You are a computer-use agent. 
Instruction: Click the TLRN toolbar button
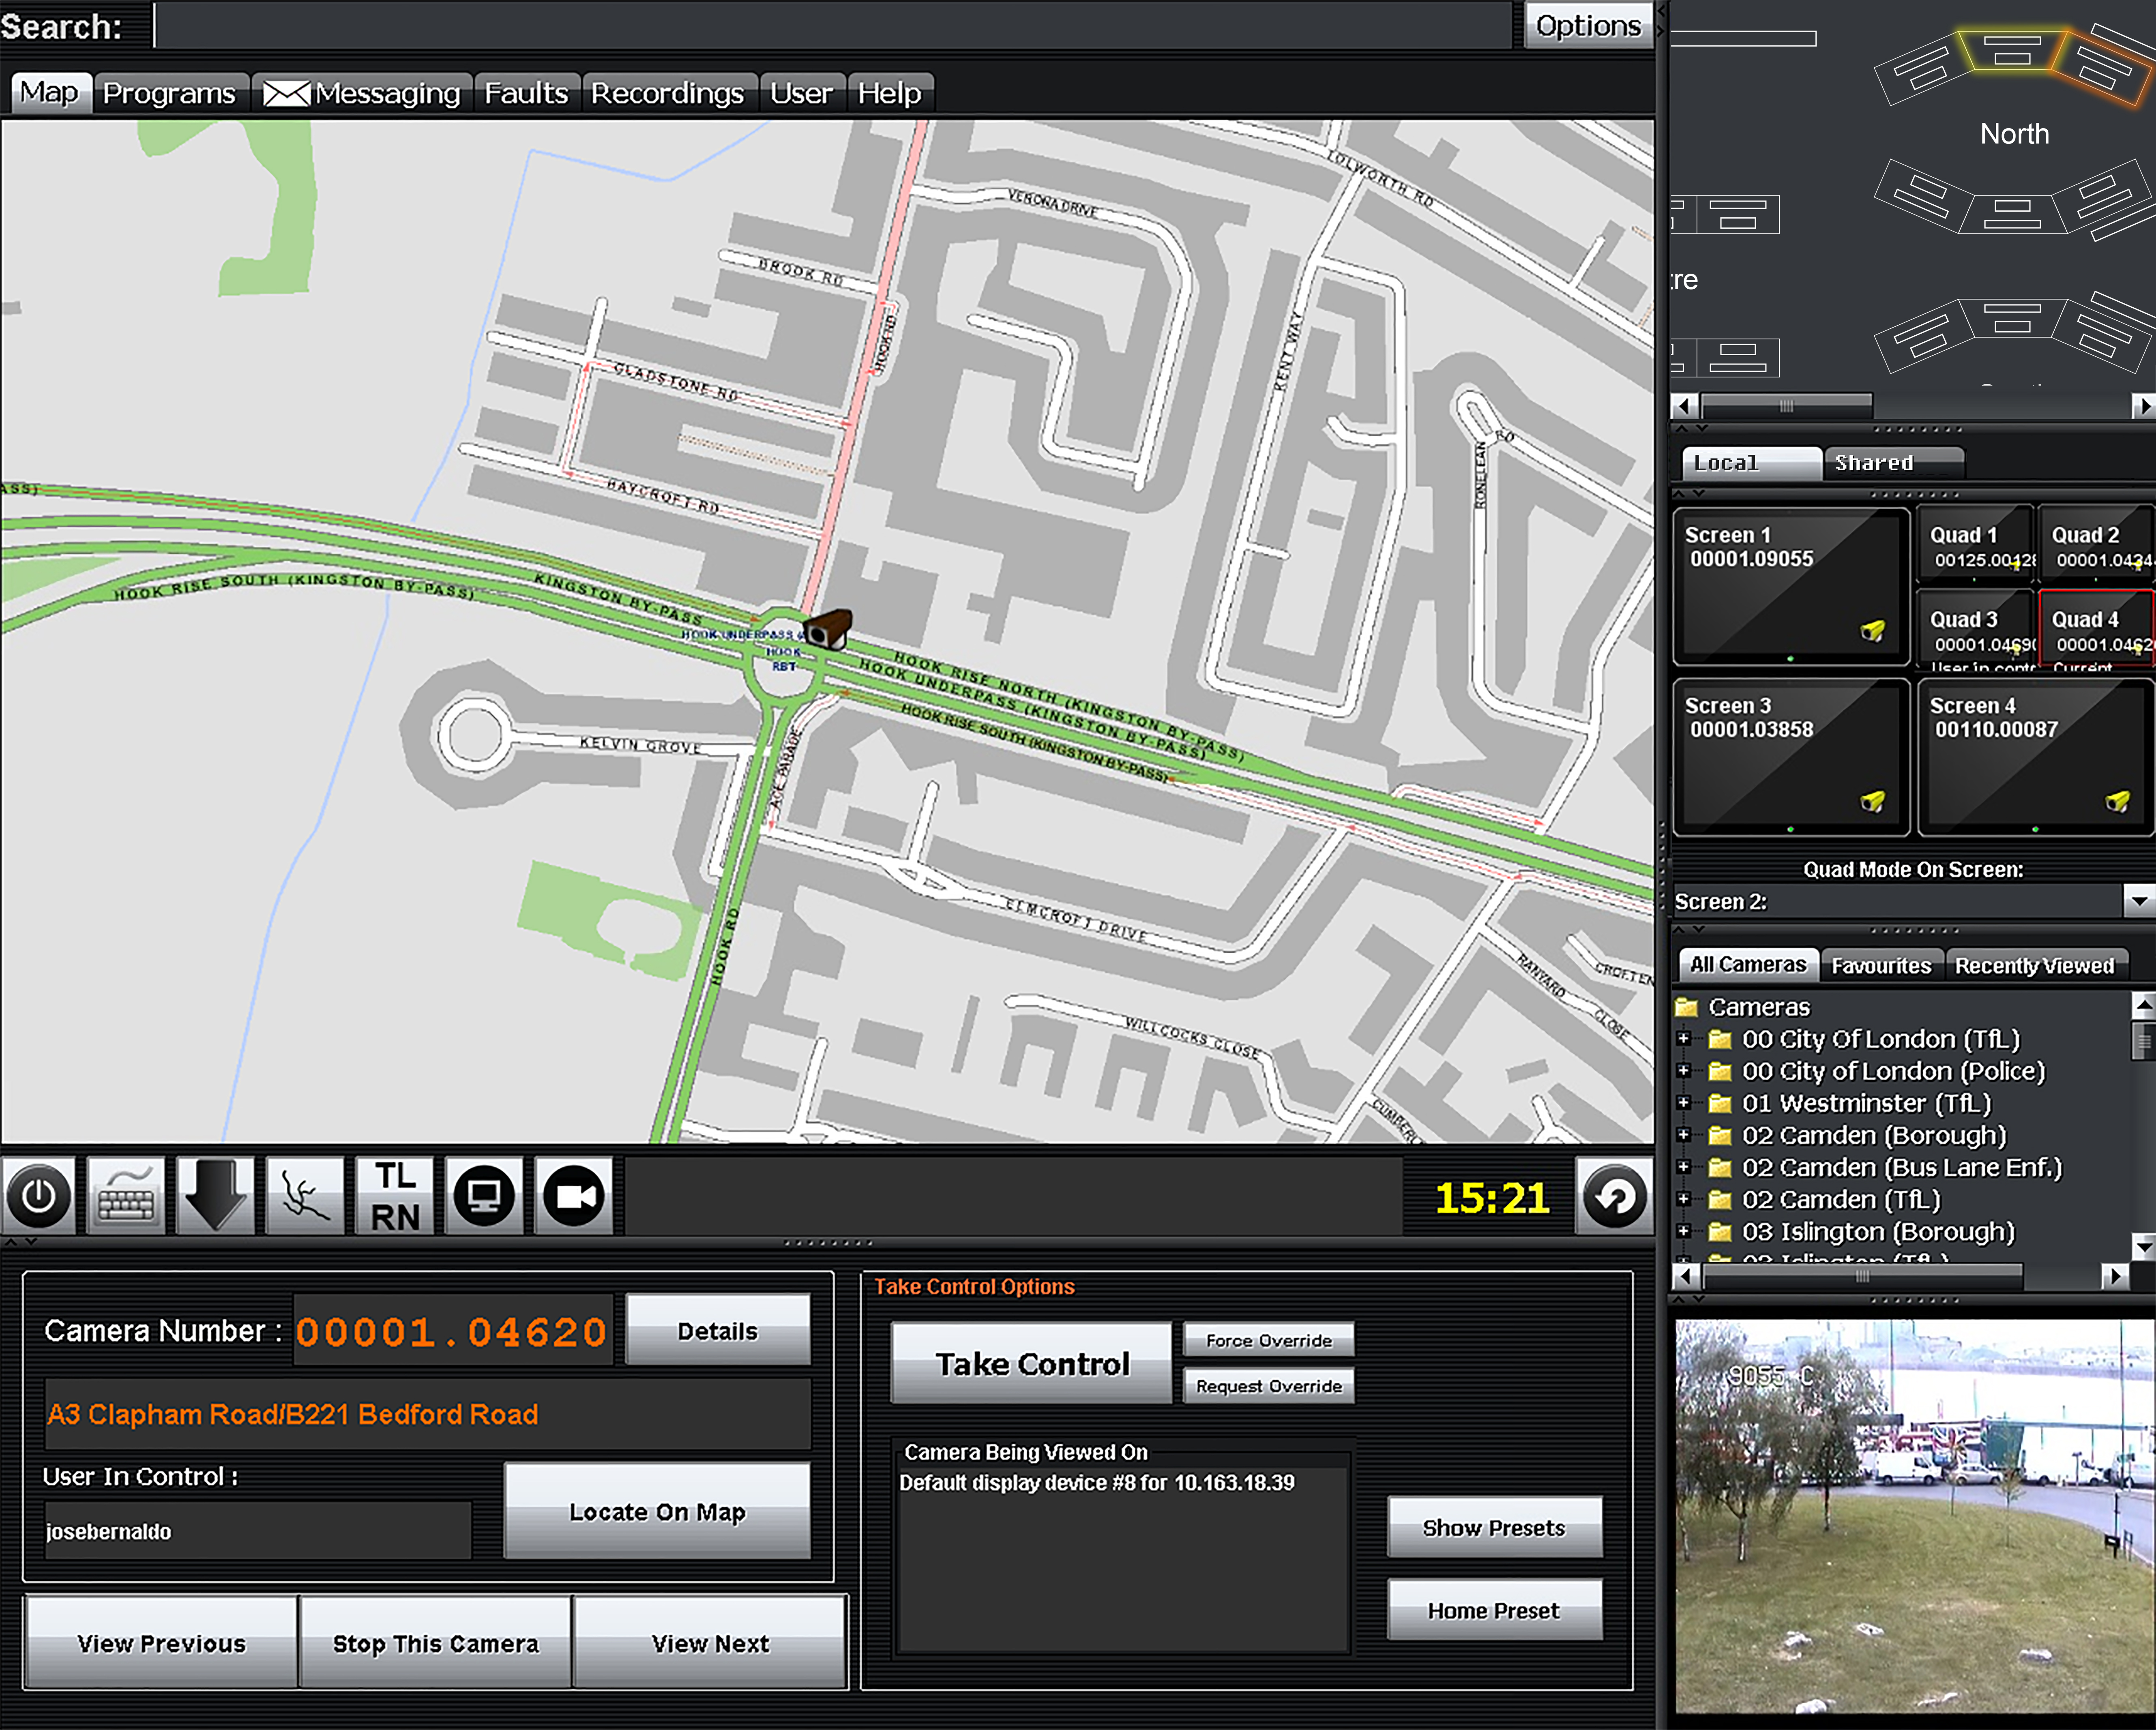[x=395, y=1196]
